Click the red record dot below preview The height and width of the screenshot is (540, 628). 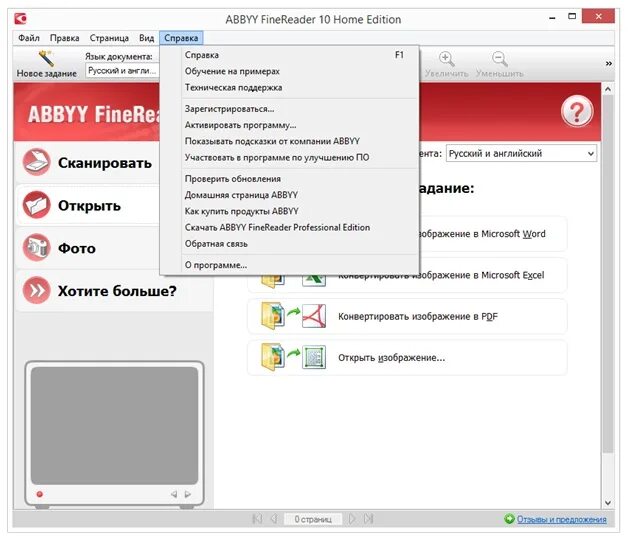[39, 494]
